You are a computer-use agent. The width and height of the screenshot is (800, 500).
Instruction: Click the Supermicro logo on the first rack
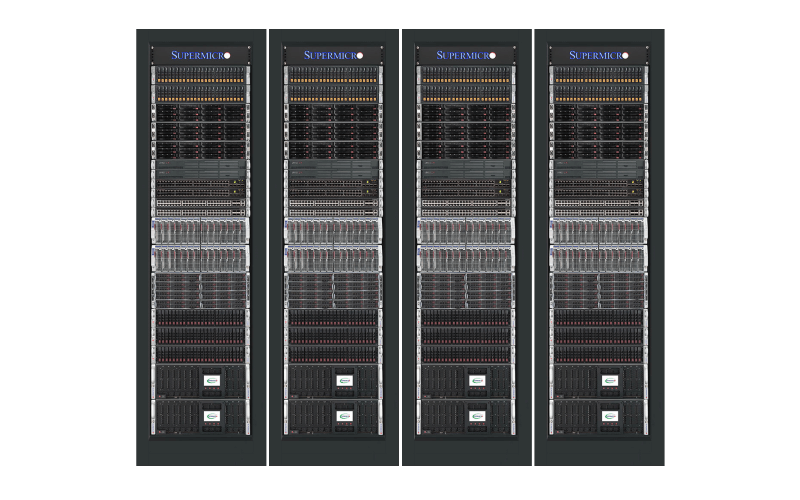[199, 55]
